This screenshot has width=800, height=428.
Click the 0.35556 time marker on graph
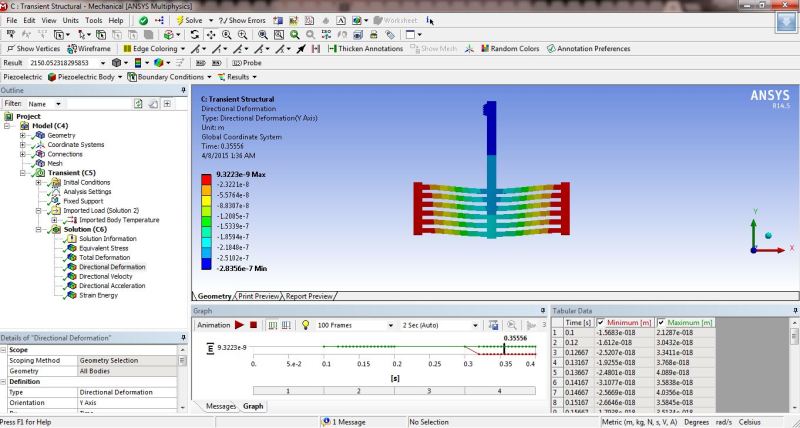click(x=504, y=348)
